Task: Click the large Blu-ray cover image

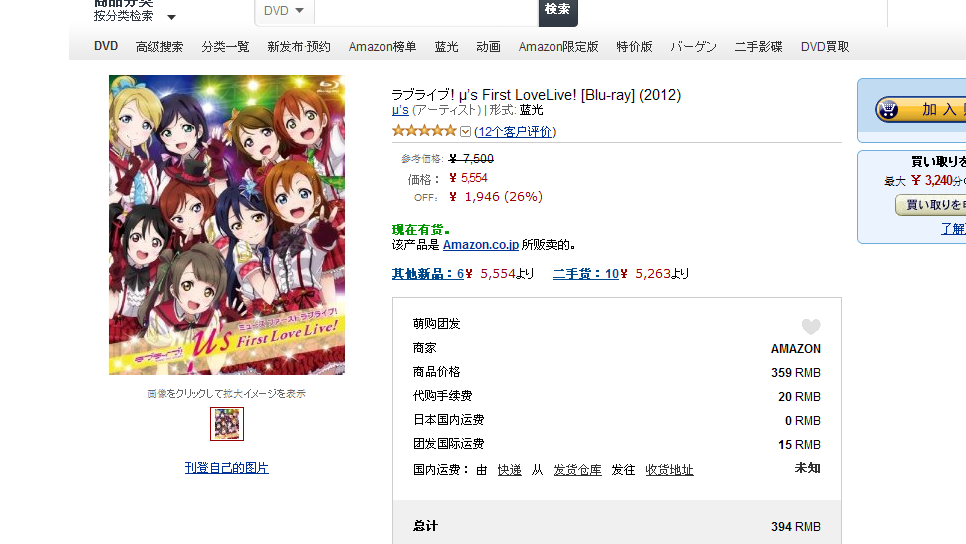Action: (227, 225)
